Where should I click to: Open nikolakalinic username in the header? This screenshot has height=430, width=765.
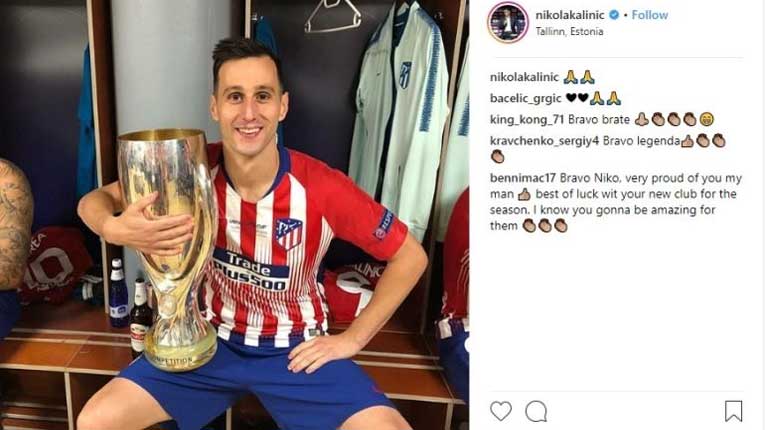tap(570, 15)
